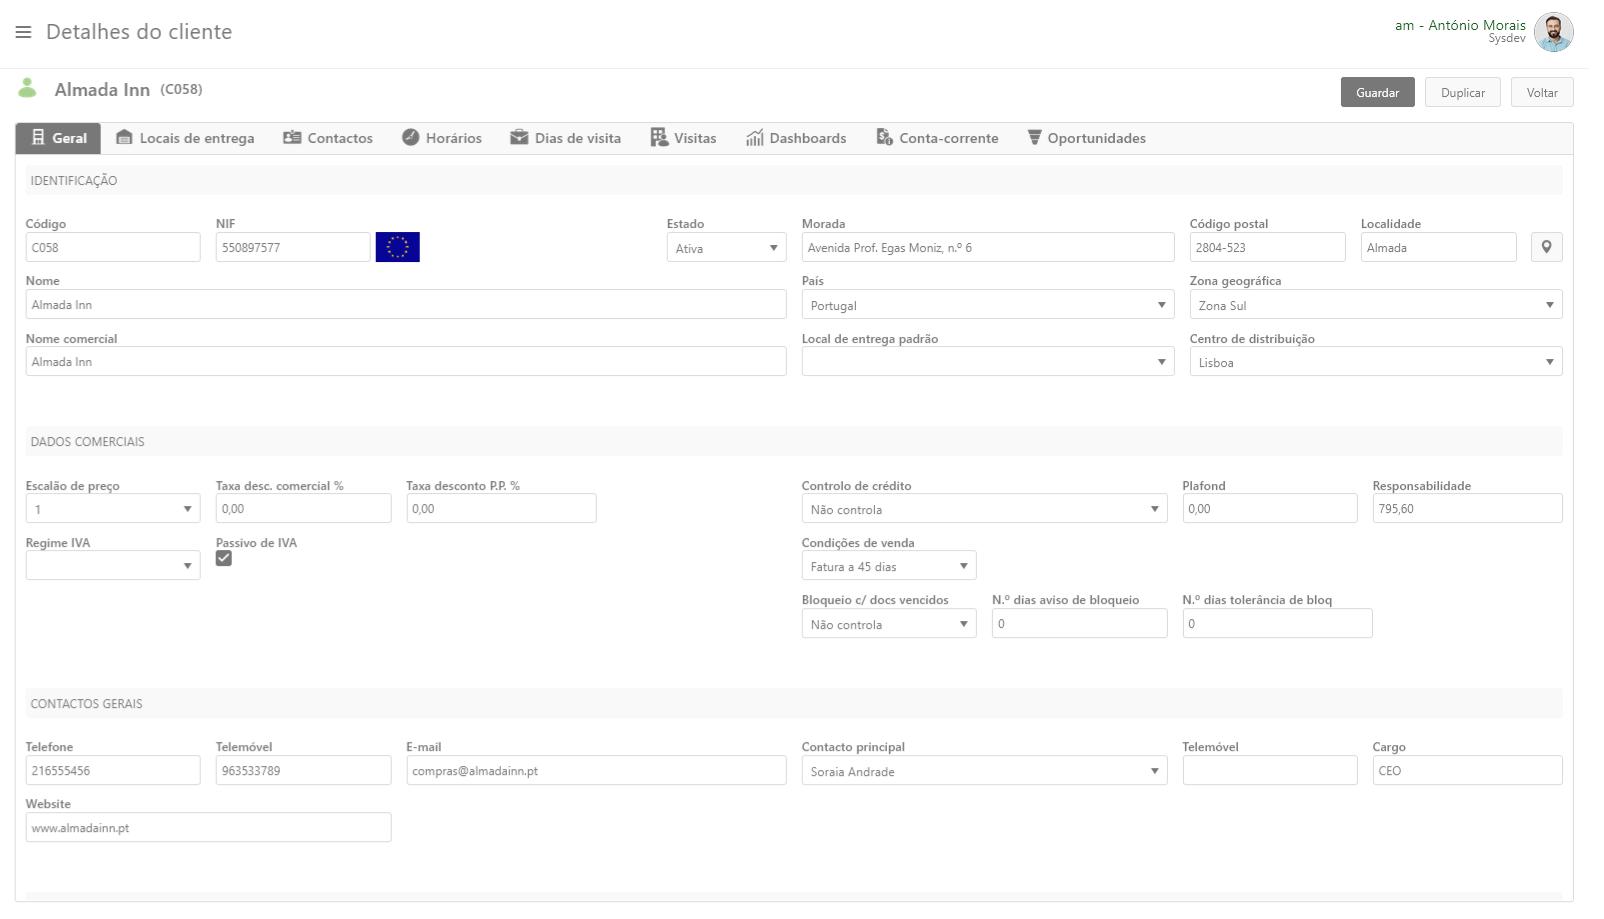The image size is (1604, 919).
Task: Click the EU flag NIF validation icon
Action: coord(397,247)
